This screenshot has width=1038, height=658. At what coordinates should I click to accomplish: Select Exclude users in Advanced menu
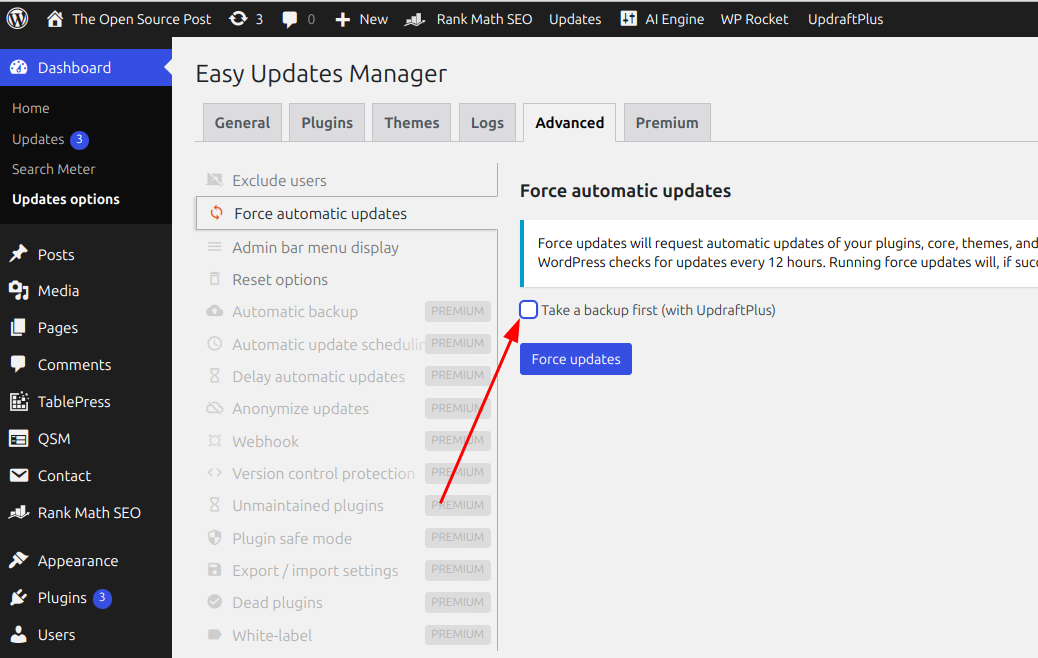point(279,181)
